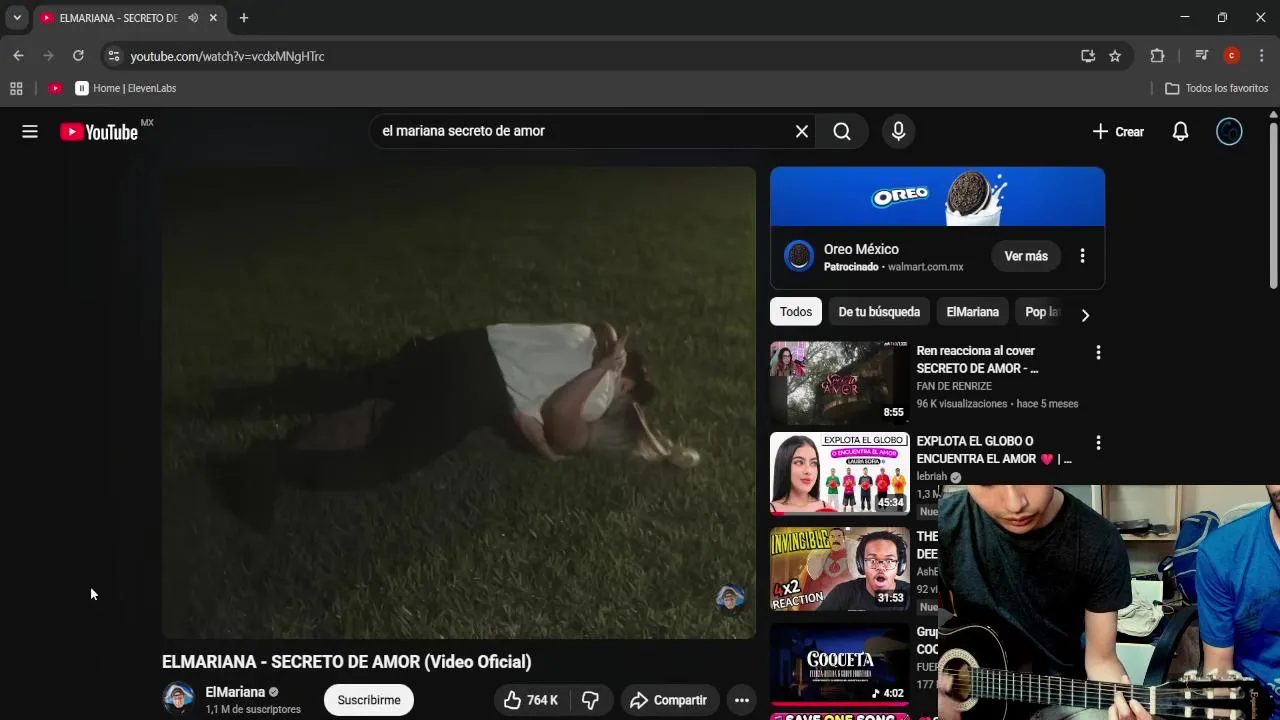
Task: Open options for the Oreo México ad
Action: click(x=1082, y=256)
